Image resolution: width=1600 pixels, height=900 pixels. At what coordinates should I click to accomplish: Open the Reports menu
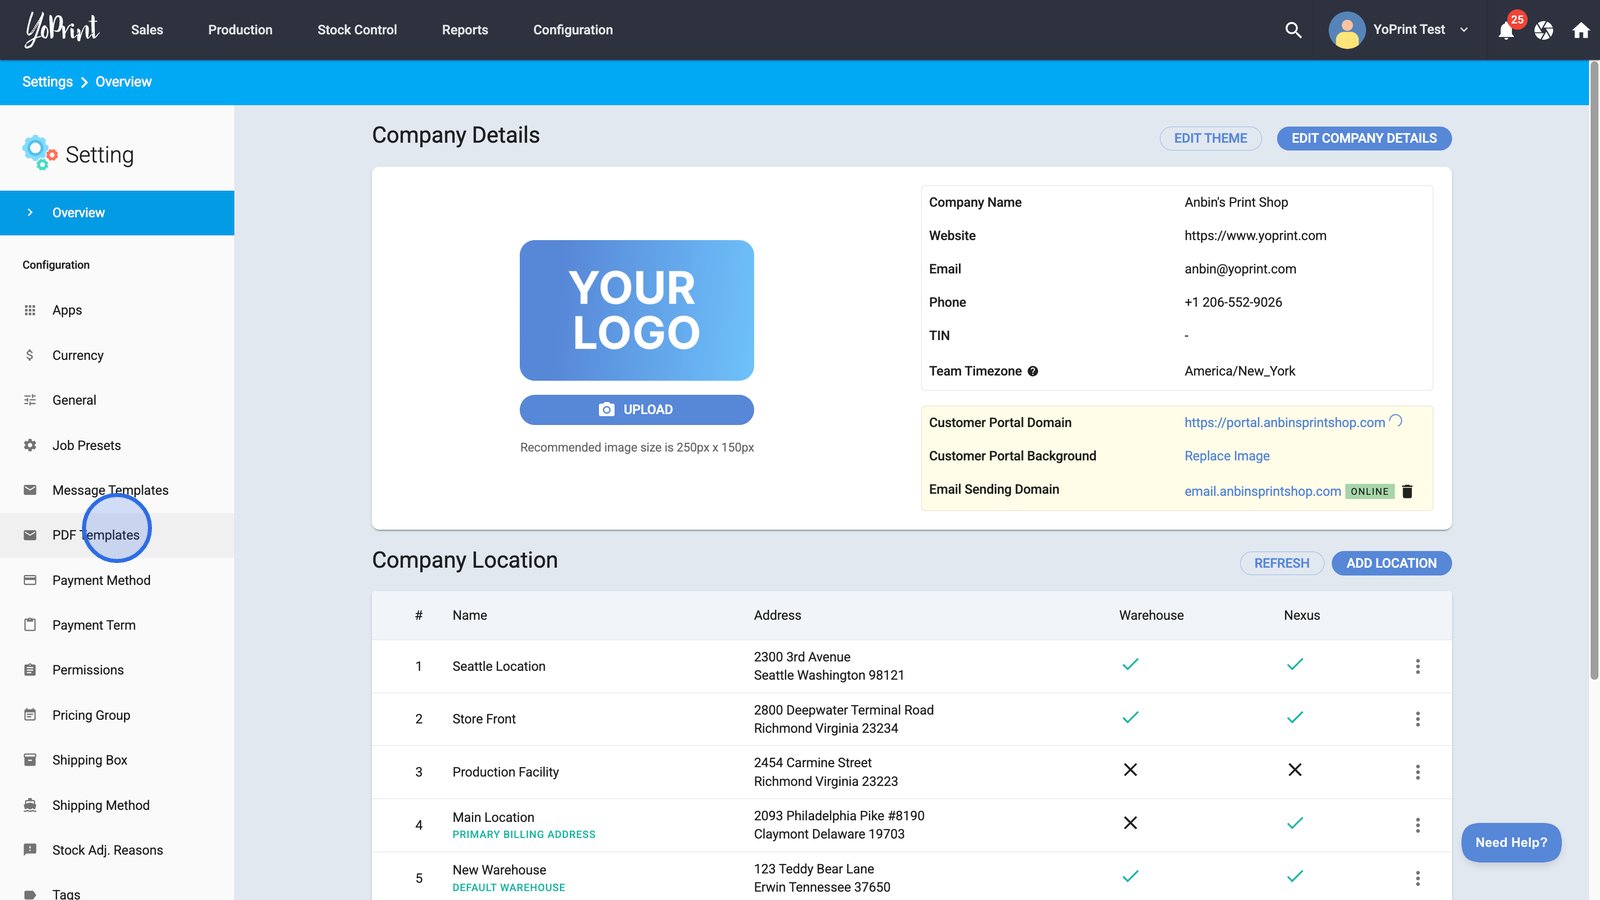pyautogui.click(x=465, y=30)
